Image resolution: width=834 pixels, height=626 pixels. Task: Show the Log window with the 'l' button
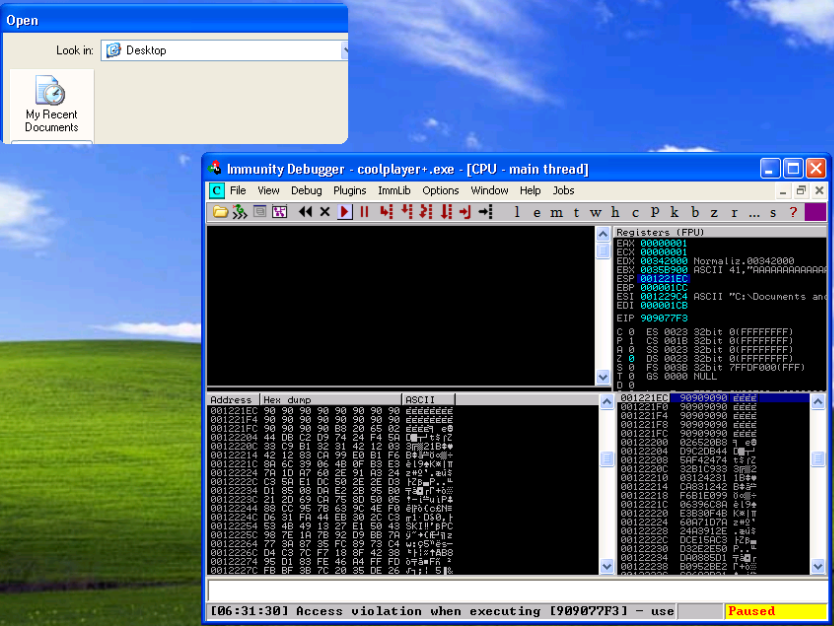[x=516, y=212]
